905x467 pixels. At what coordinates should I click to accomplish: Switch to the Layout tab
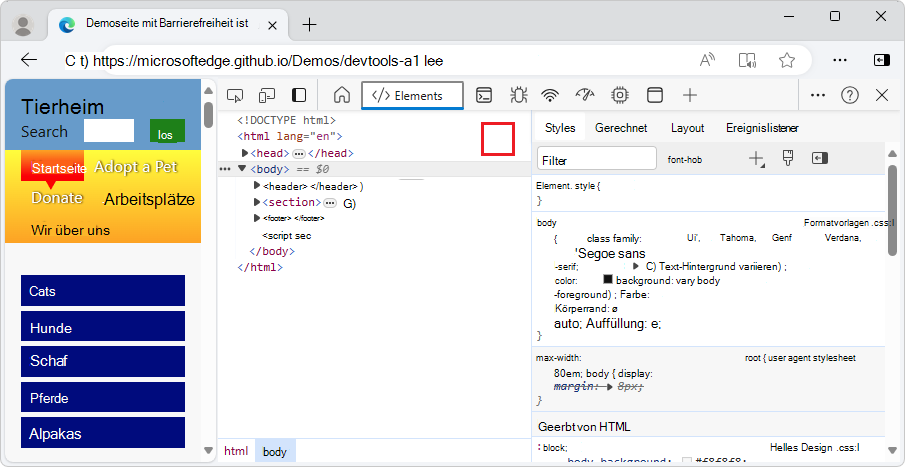tap(687, 128)
